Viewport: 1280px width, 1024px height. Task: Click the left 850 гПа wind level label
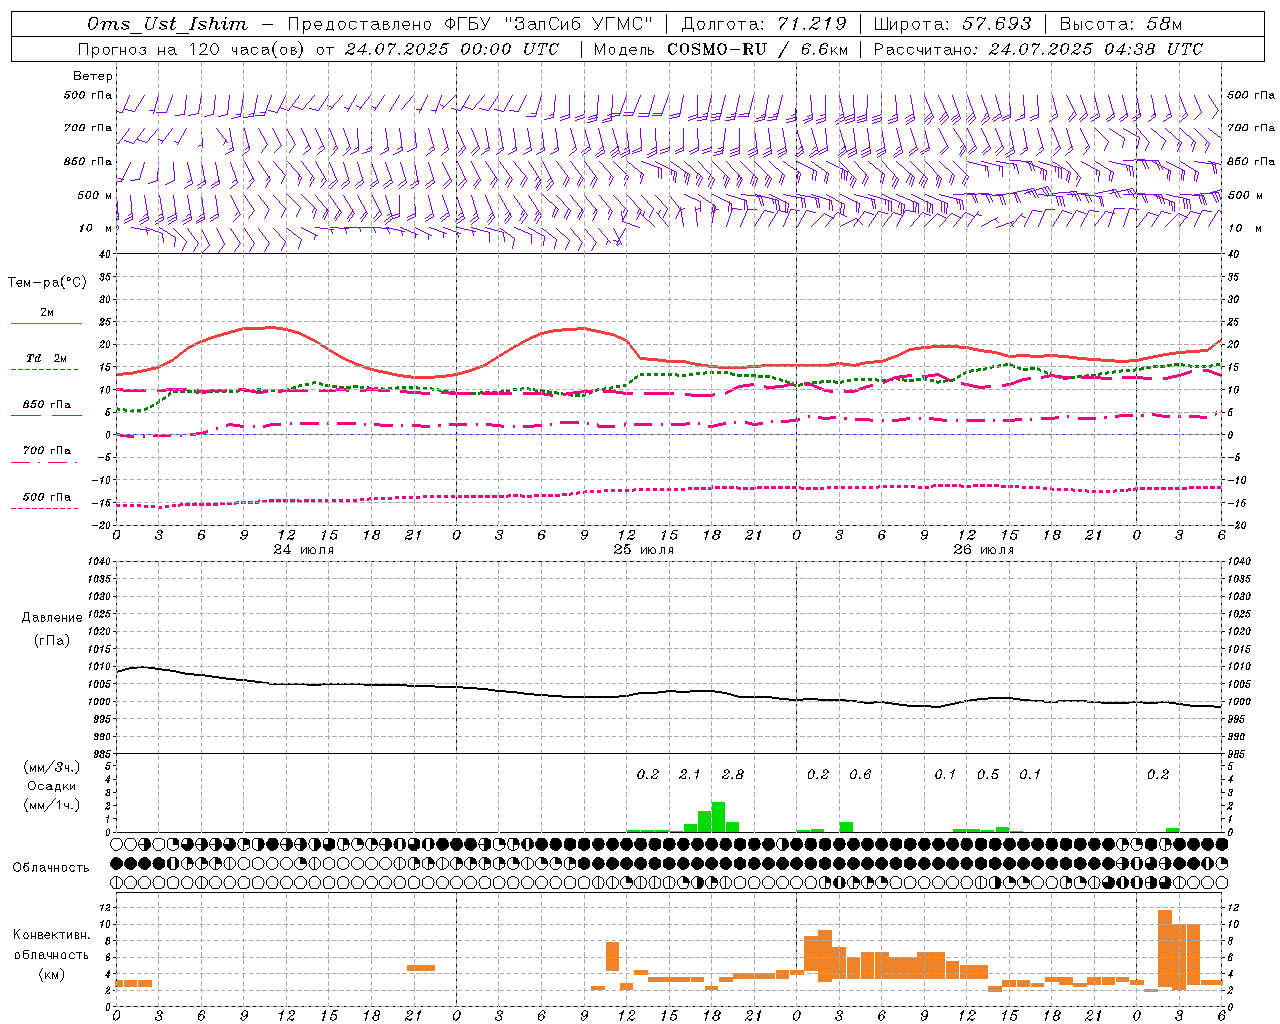click(x=88, y=162)
